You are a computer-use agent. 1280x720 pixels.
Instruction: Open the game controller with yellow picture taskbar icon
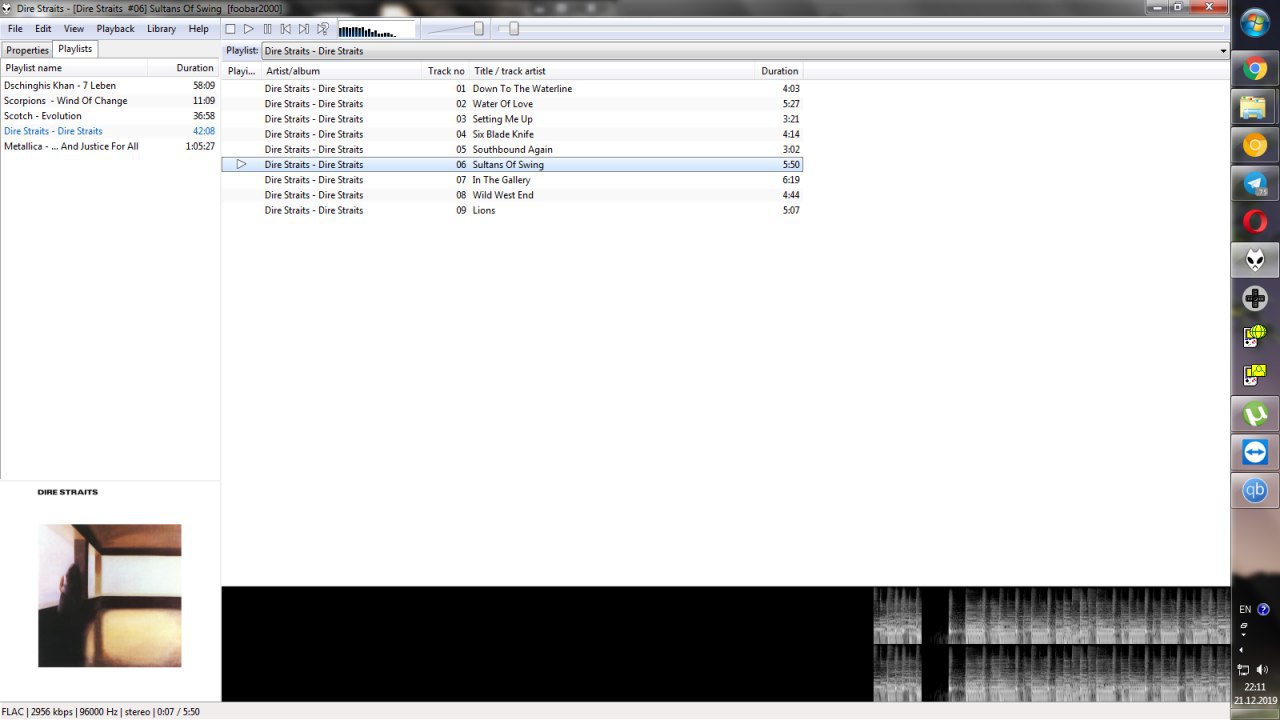pos(1255,376)
